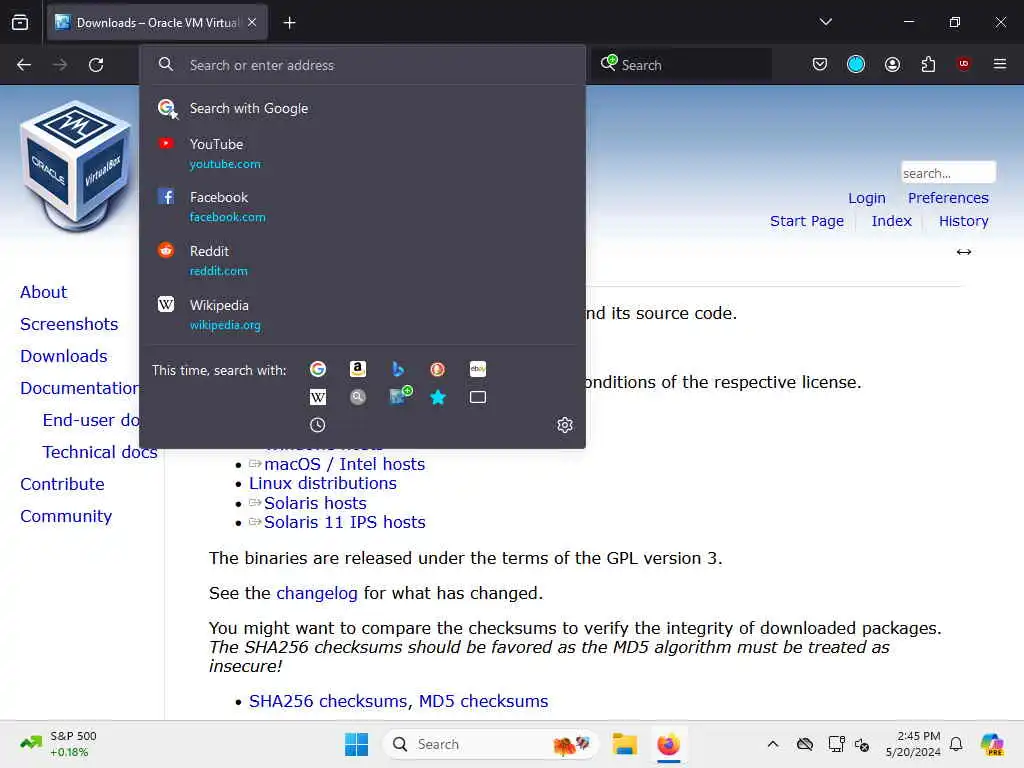Open Documentation in the sidebar

(x=79, y=388)
